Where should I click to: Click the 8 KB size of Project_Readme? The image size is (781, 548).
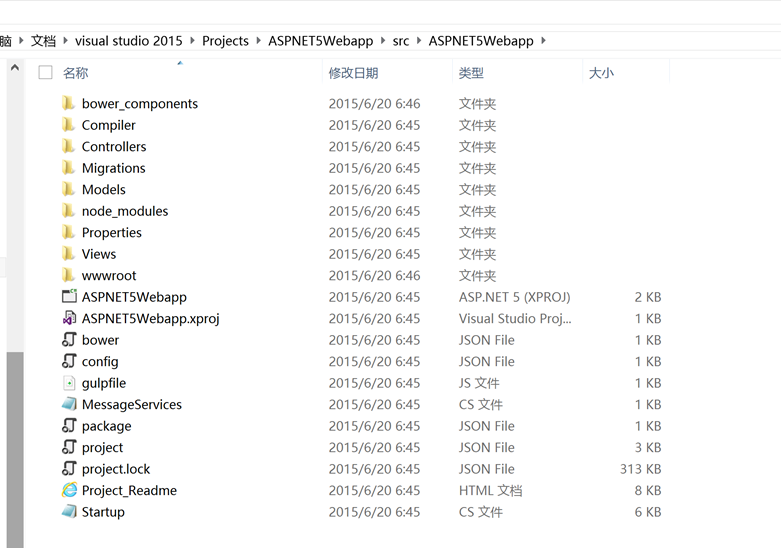648,490
